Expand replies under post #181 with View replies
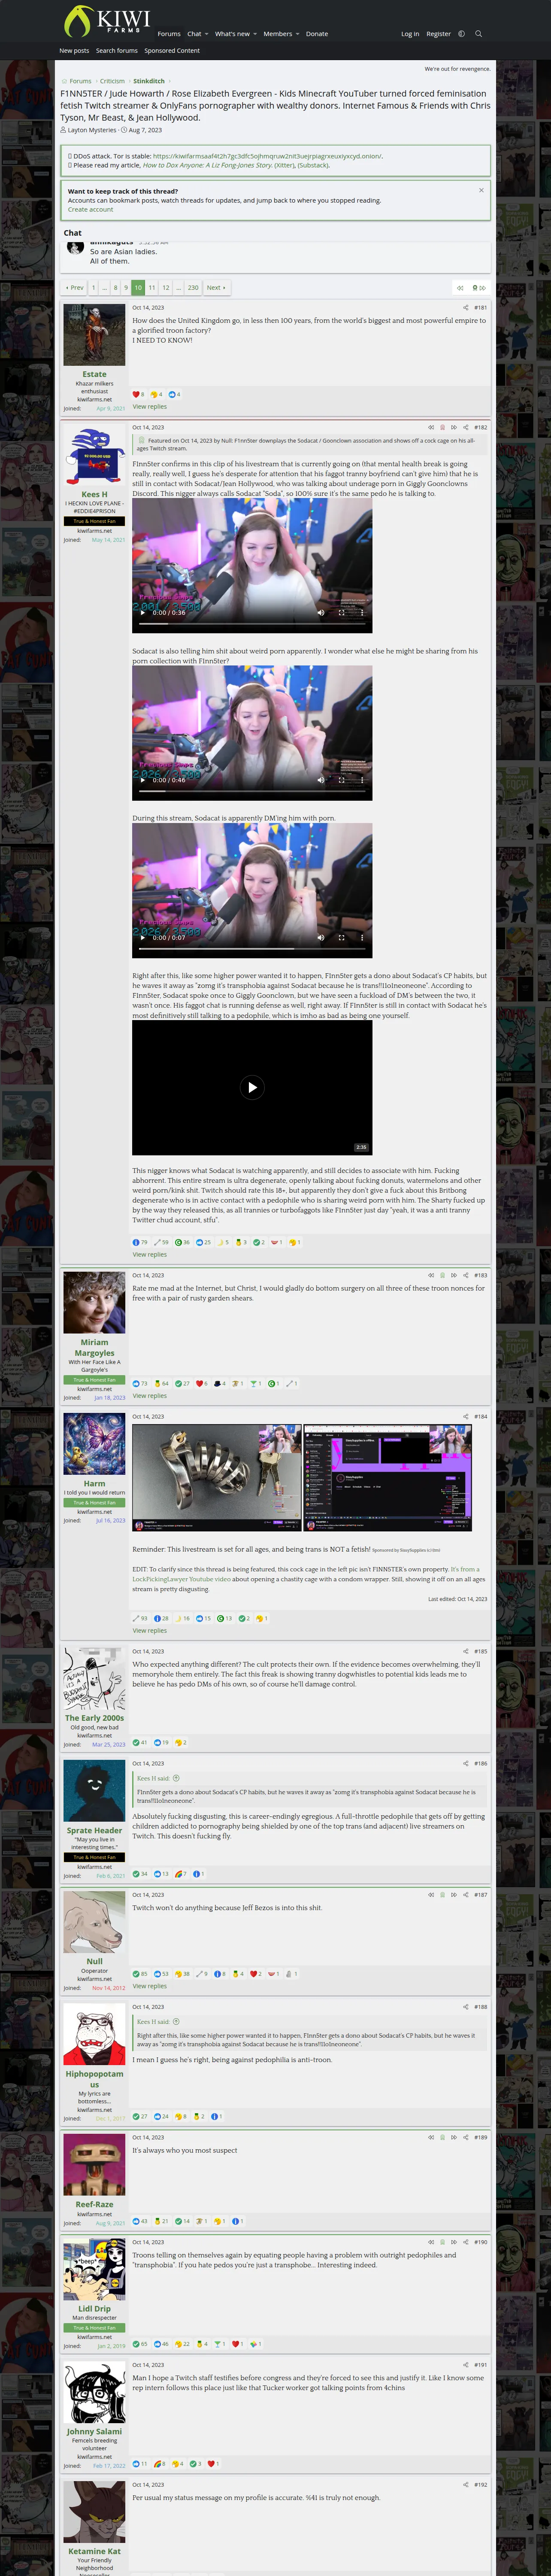 (150, 407)
